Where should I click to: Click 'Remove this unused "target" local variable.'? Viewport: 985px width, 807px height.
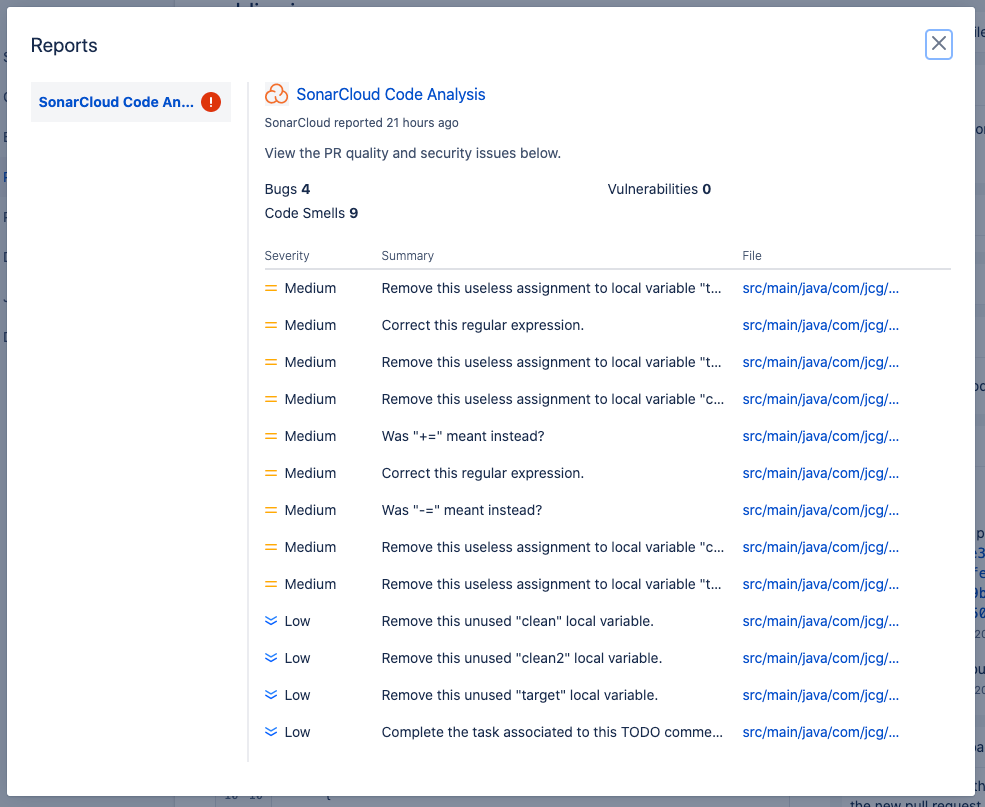click(x=520, y=695)
